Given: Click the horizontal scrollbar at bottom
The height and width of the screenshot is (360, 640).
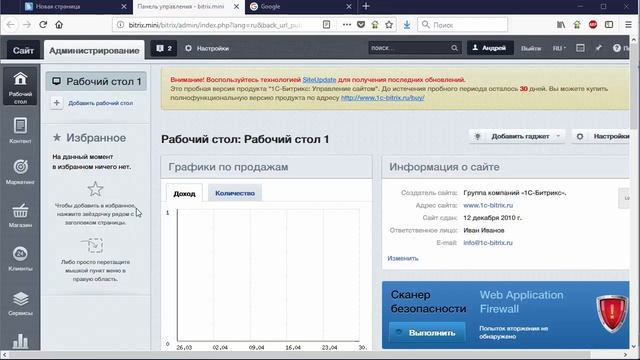Looking at the screenshot, I should click(300, 355).
